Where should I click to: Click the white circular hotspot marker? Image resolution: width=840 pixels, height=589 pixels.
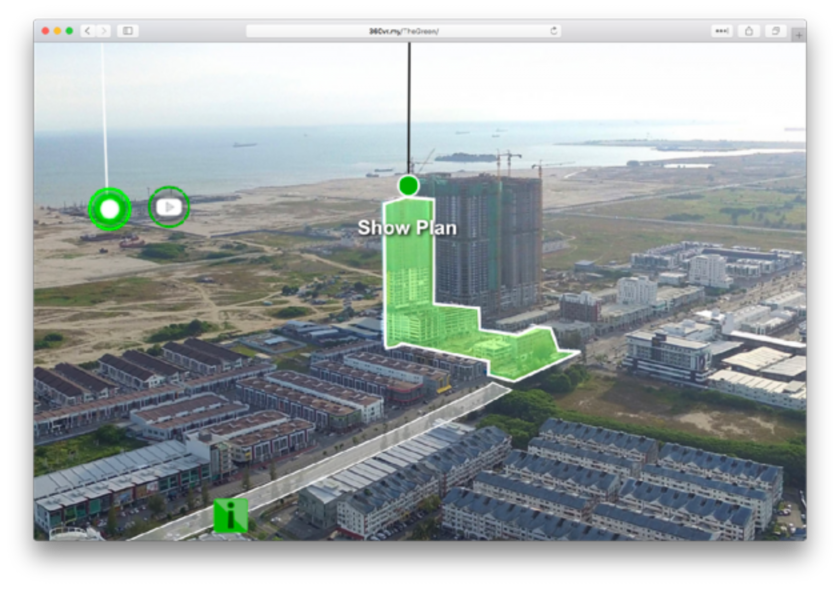tap(109, 209)
